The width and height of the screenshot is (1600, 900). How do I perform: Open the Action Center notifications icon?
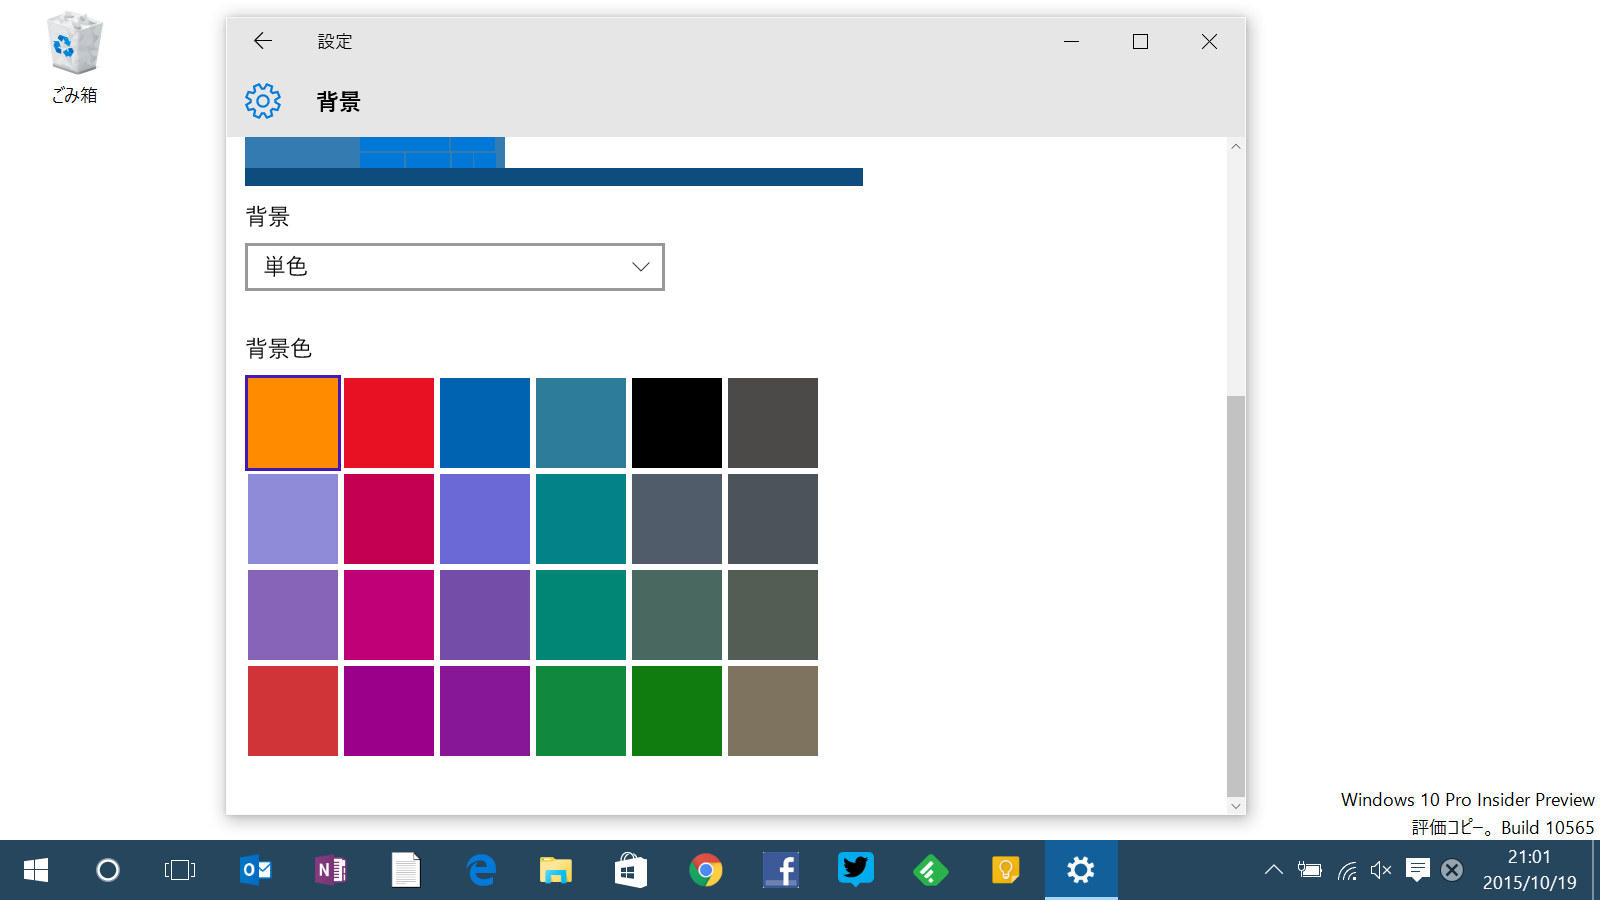pos(1417,870)
